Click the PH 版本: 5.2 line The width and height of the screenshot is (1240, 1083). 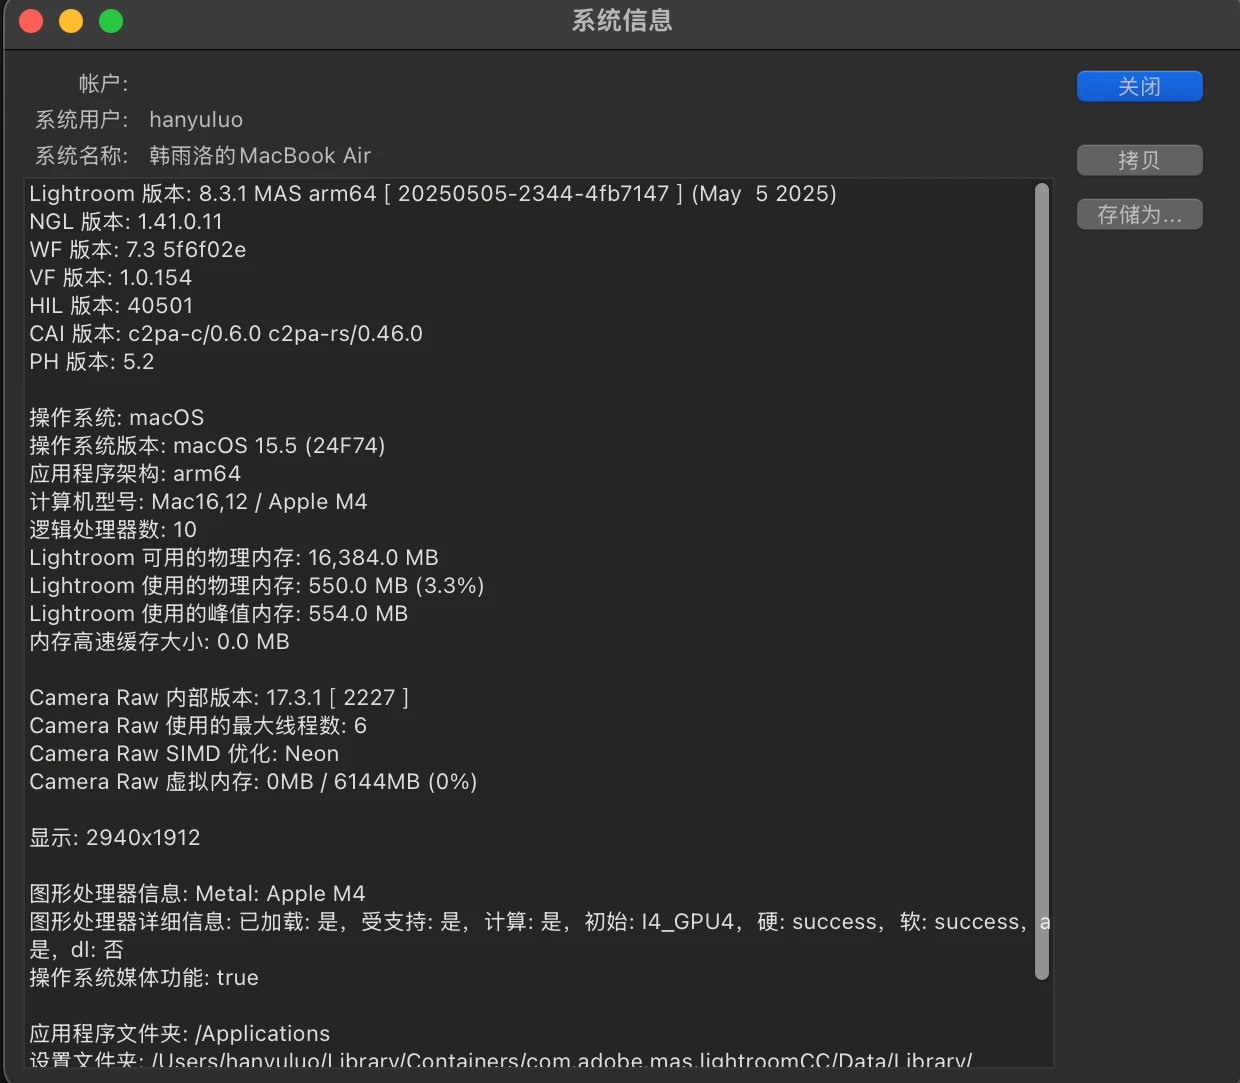[x=92, y=362]
